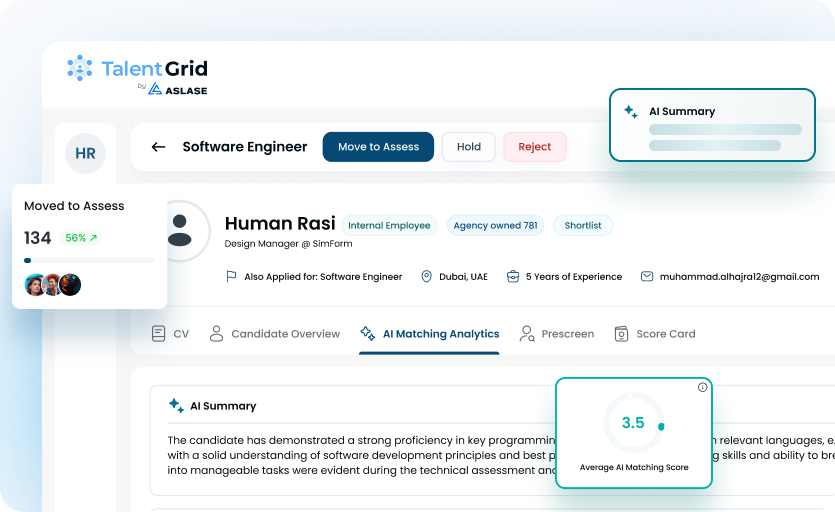Viewport: 835px width, 512px height.
Task: Click the floating AI Summary card title
Action: click(x=682, y=111)
